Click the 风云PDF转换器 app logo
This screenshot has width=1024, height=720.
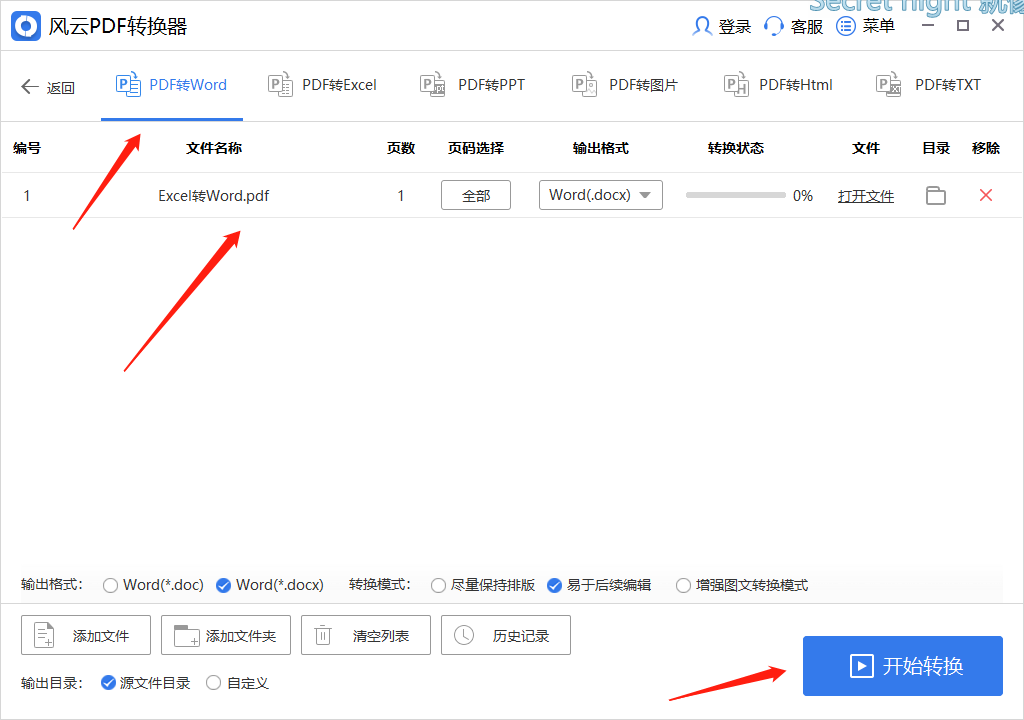(x=26, y=26)
